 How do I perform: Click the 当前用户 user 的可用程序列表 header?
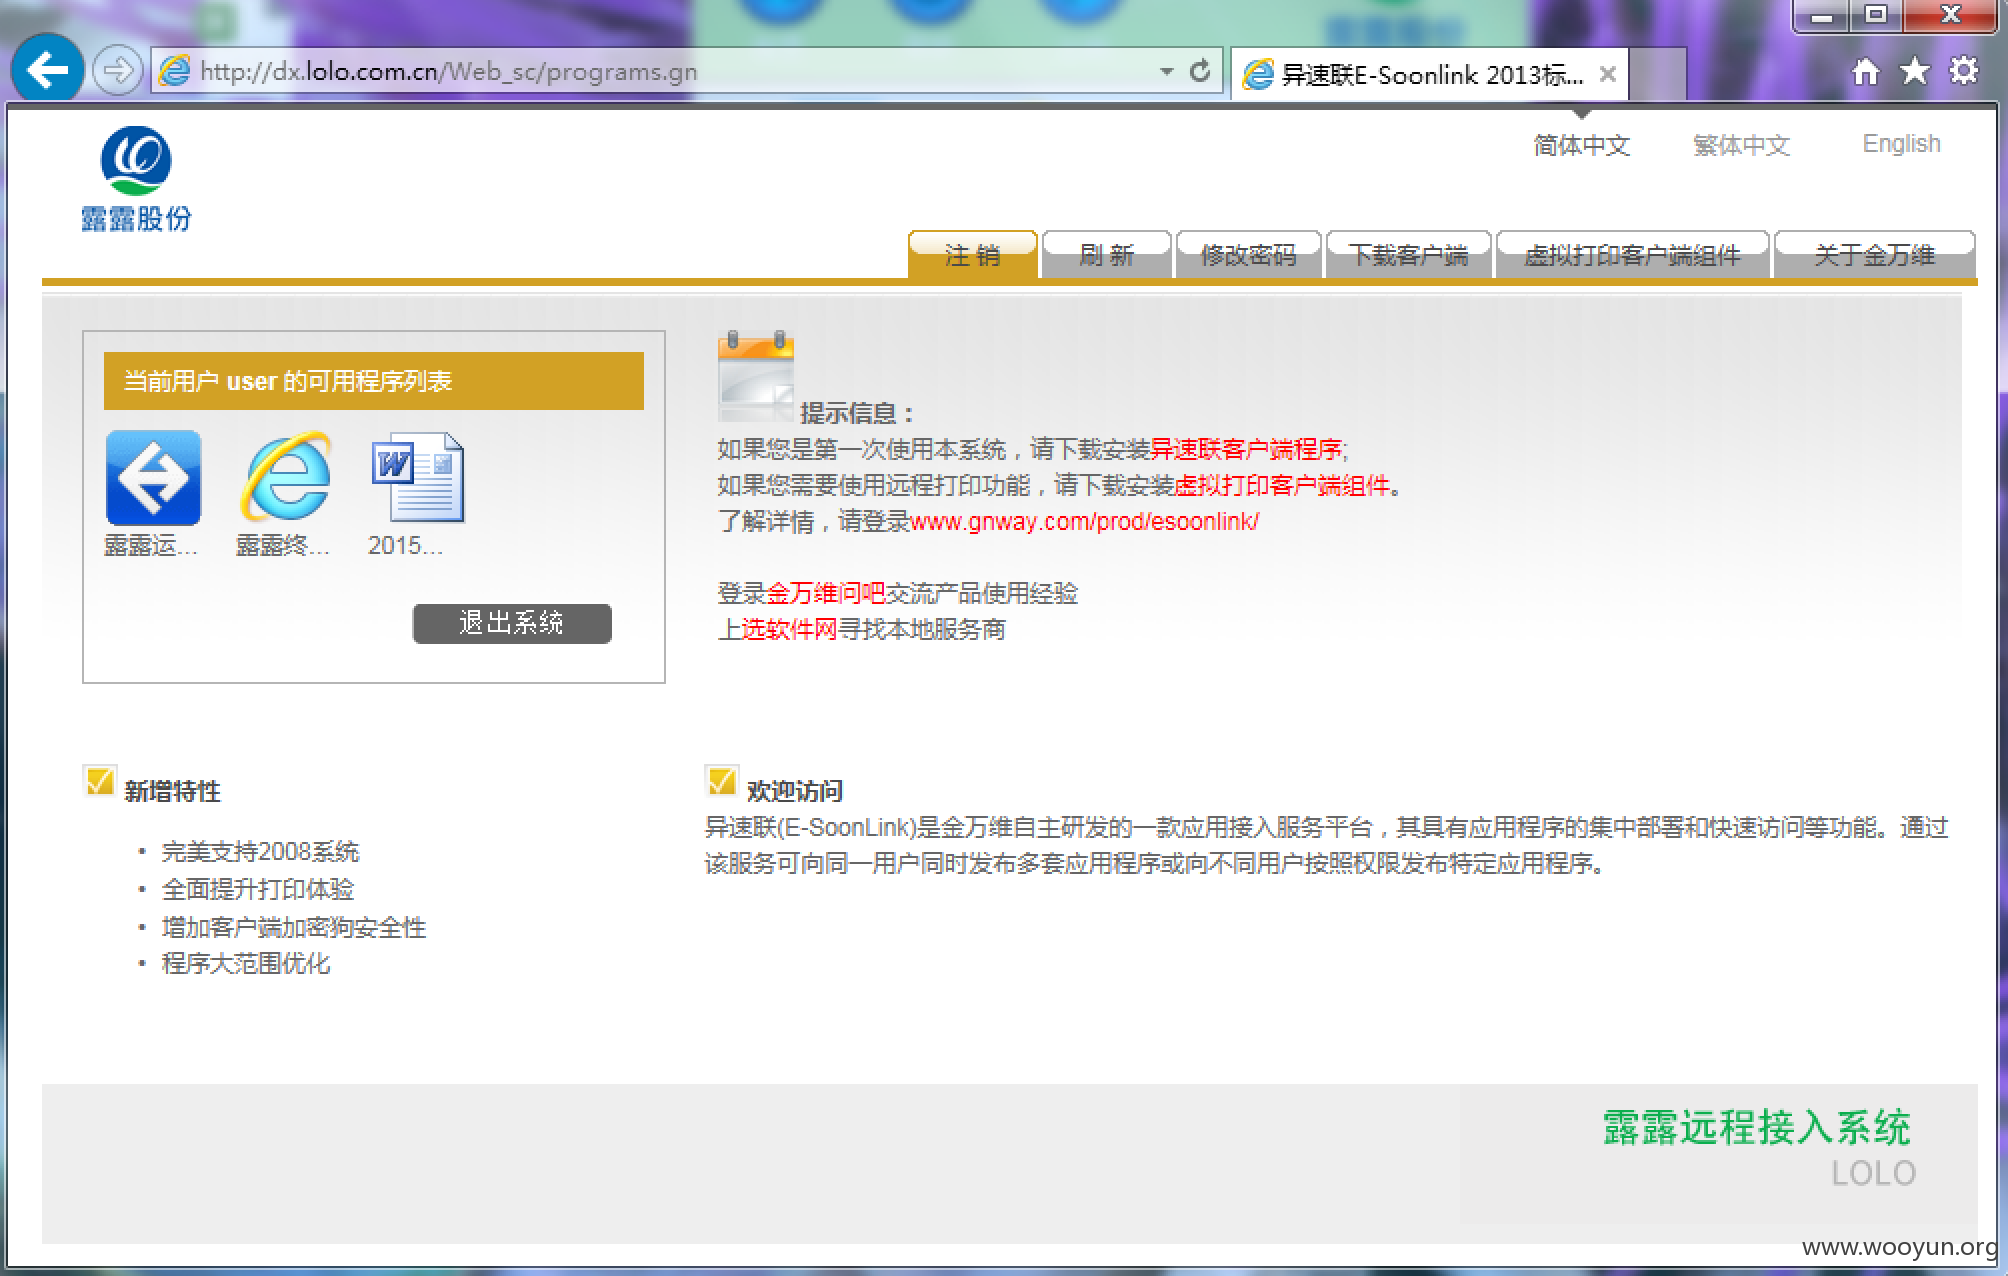pyautogui.click(x=374, y=381)
